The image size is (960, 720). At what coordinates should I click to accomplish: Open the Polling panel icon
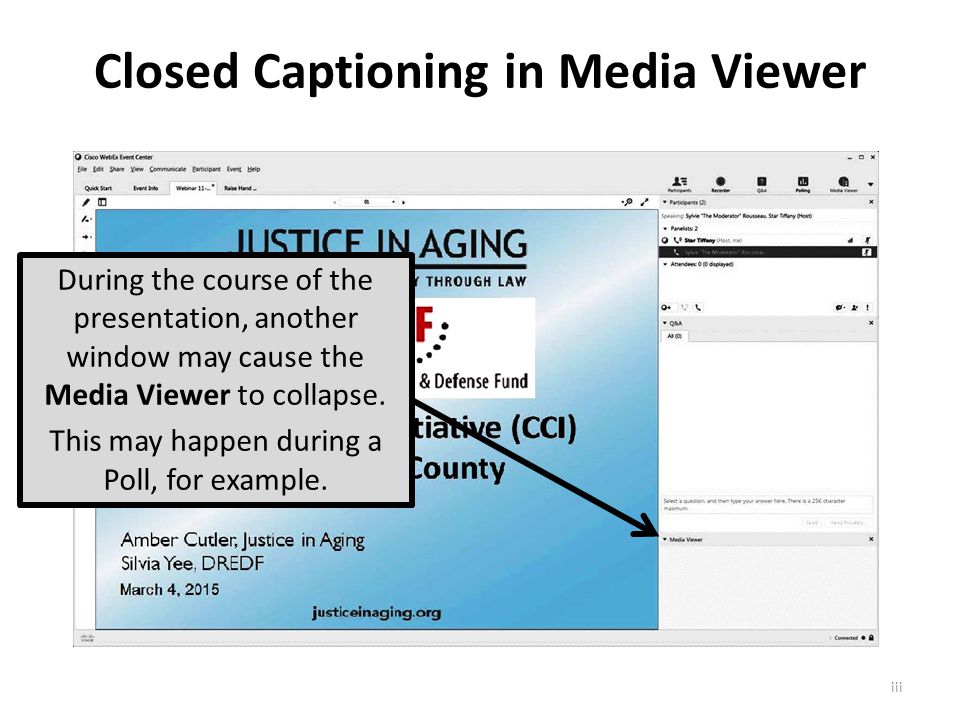point(803,184)
